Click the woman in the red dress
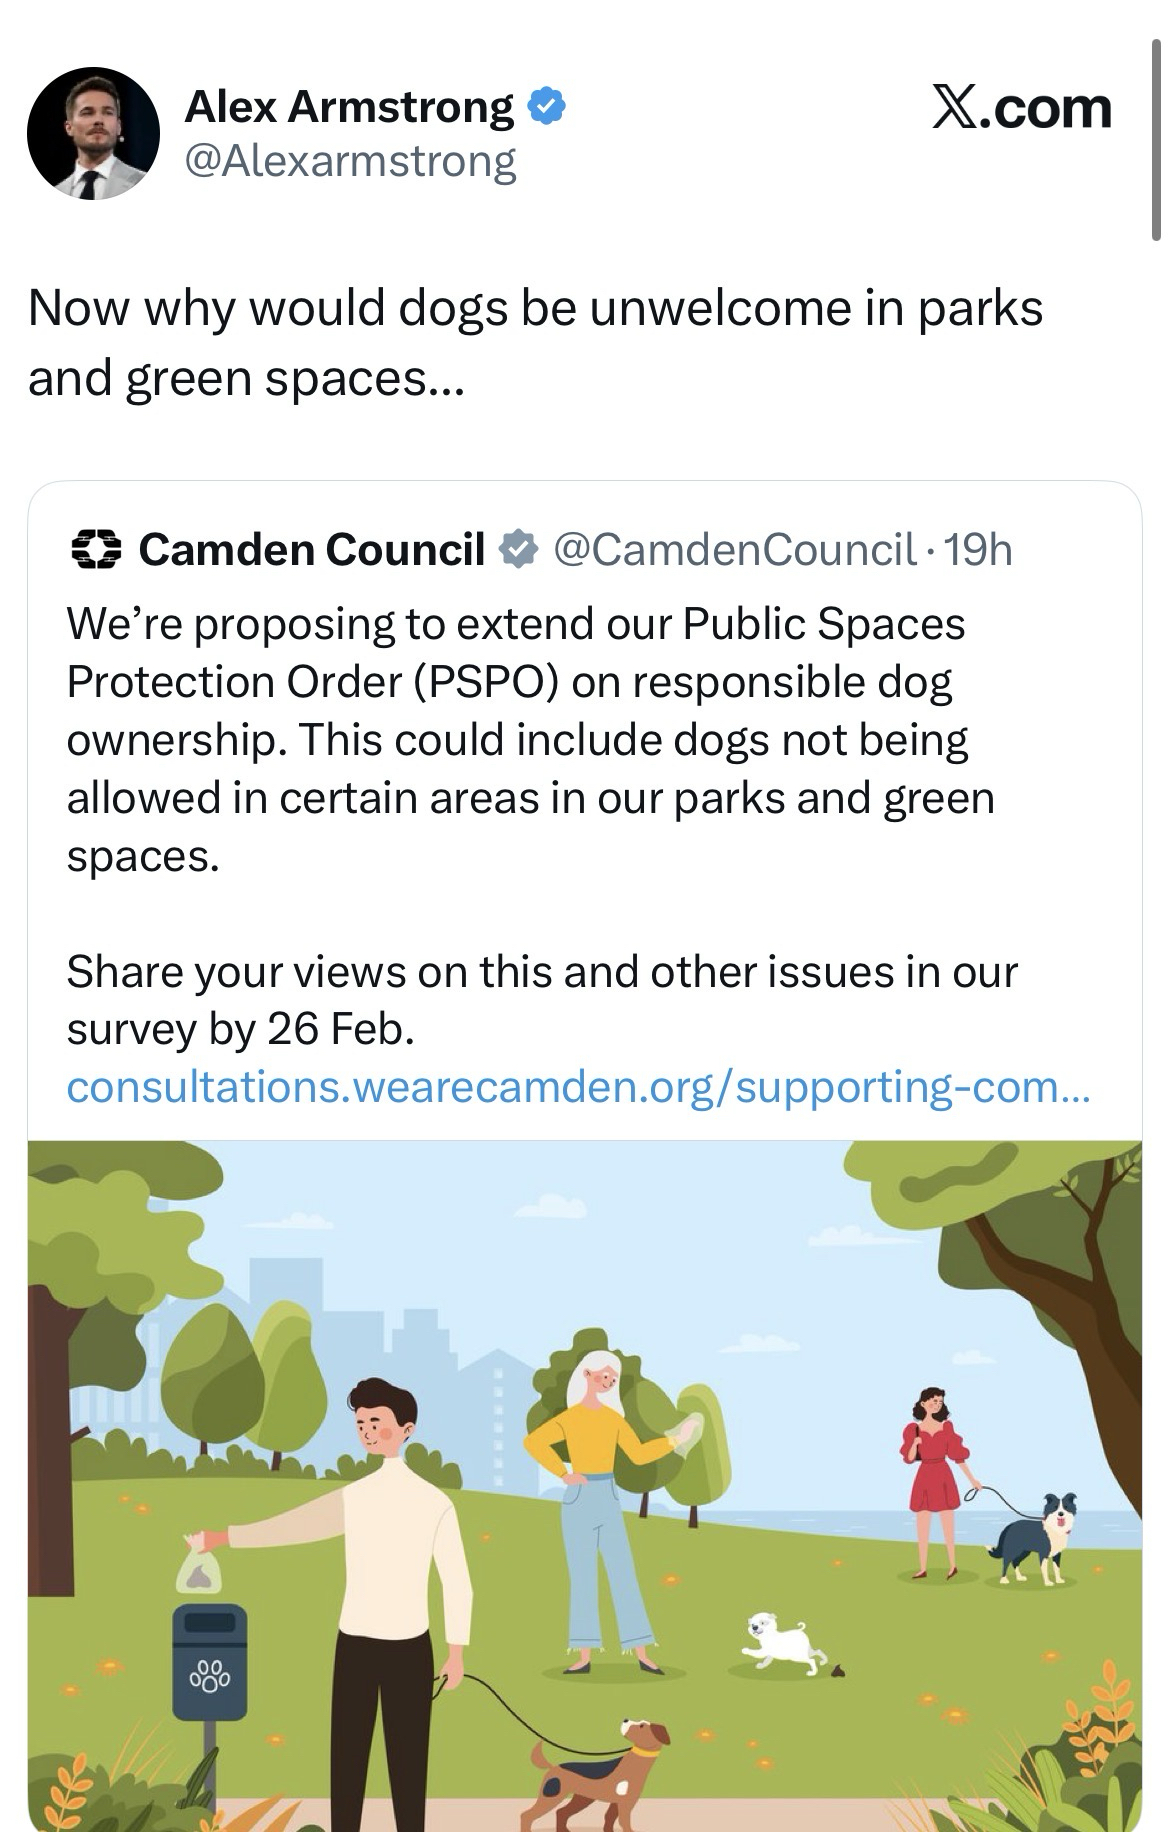The image size is (1170, 1832). pyautogui.click(x=936, y=1469)
